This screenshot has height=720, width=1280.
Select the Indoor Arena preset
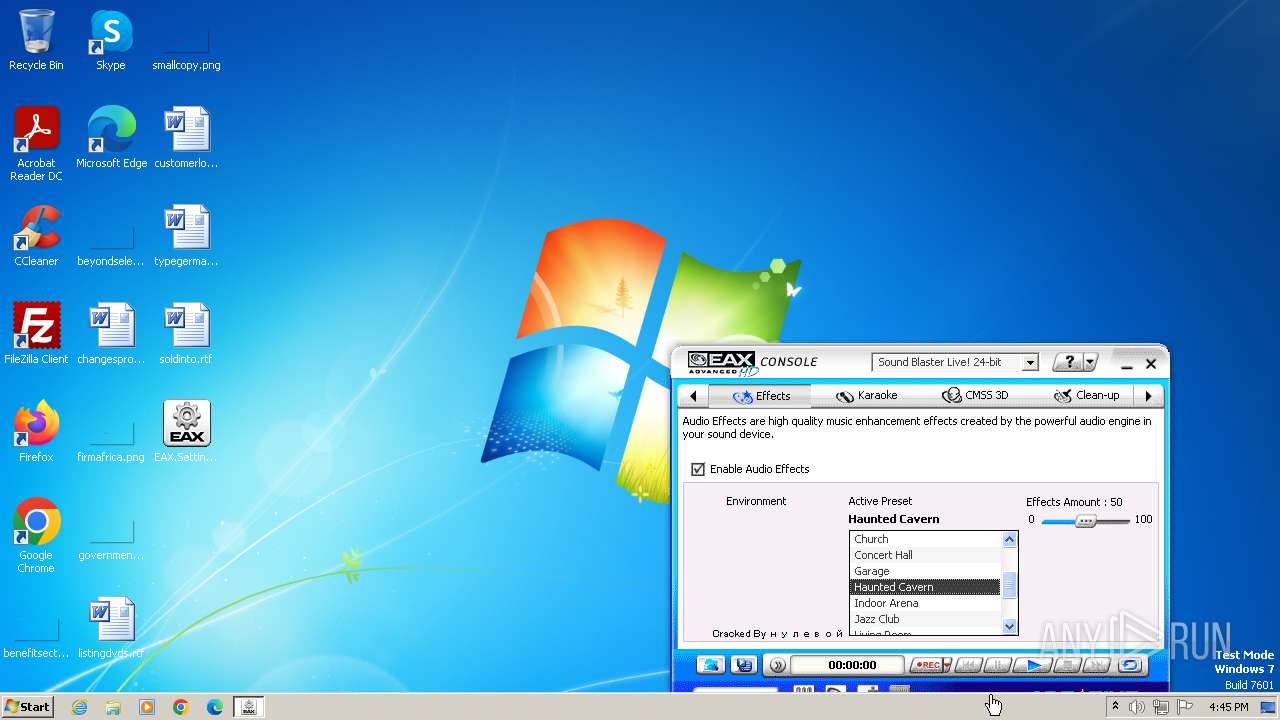924,603
